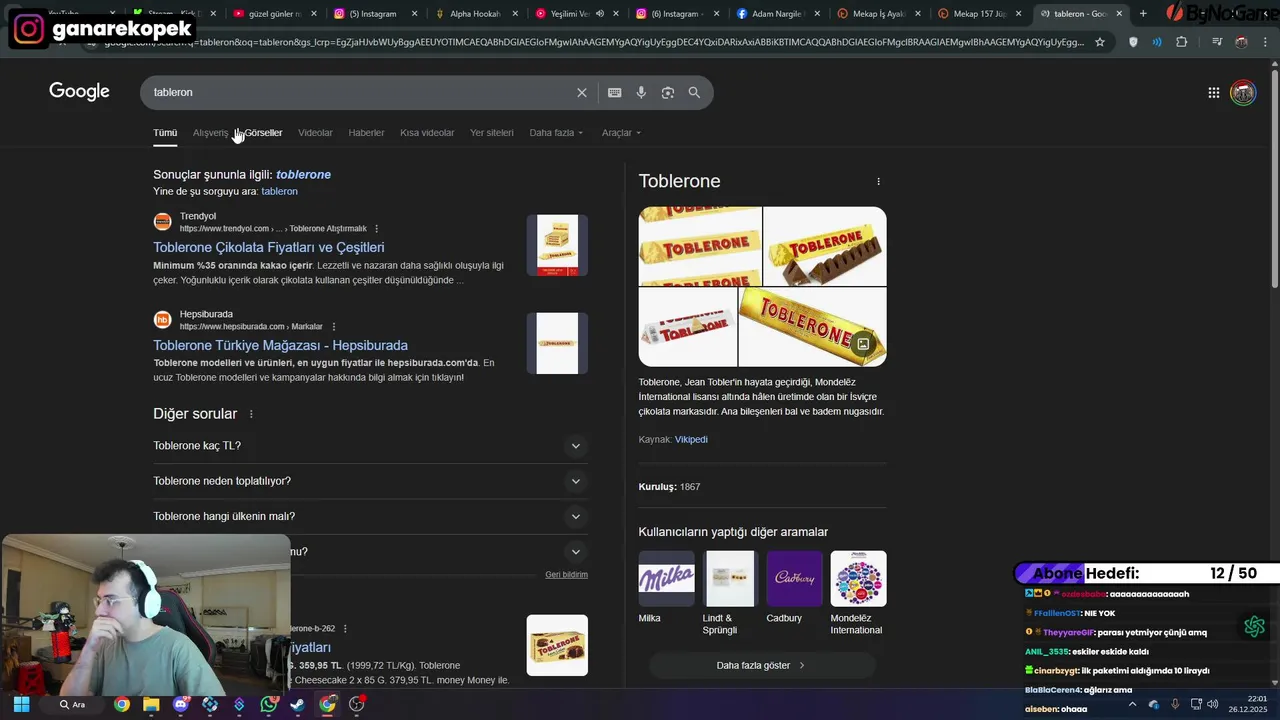Open the Windows taskbar Ara search box
The width and height of the screenshot is (1280, 720).
click(73, 704)
